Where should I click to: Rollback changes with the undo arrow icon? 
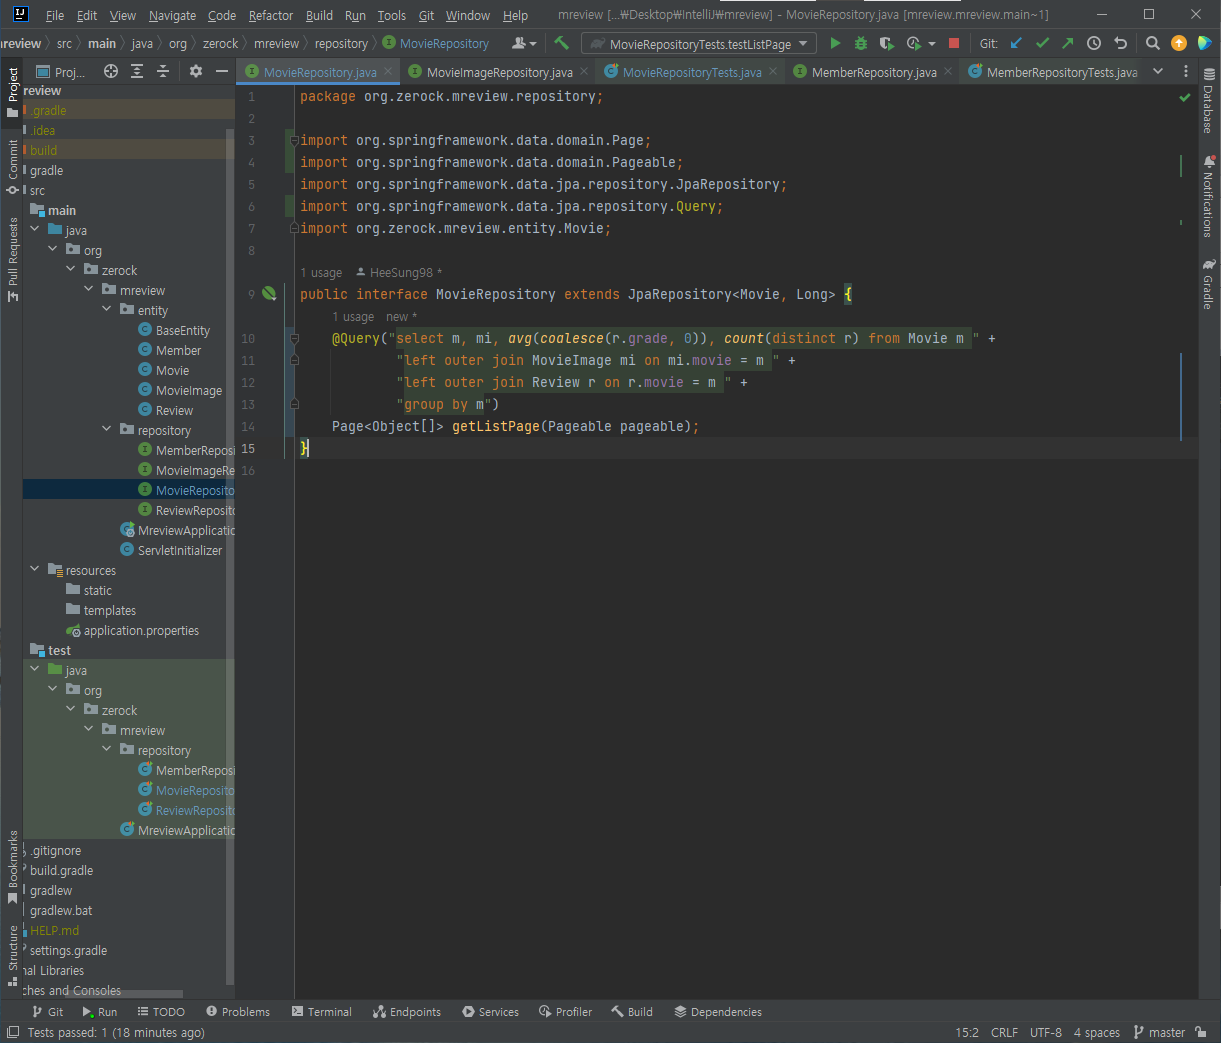[1120, 43]
